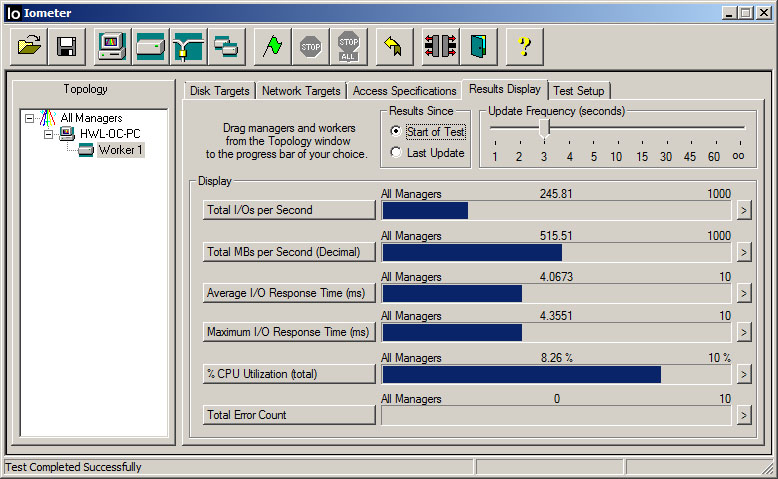
Task: Click the 4.3551 maximum response value
Action: (x=556, y=316)
